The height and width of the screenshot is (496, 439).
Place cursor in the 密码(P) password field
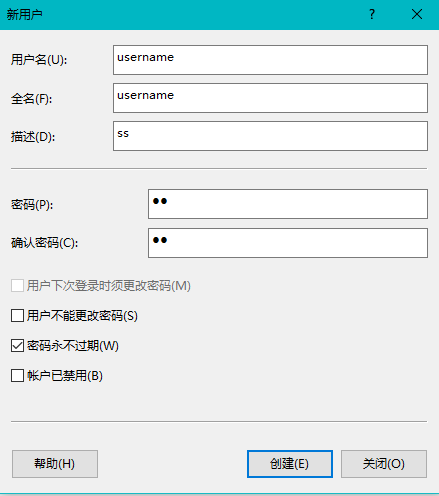(x=288, y=204)
